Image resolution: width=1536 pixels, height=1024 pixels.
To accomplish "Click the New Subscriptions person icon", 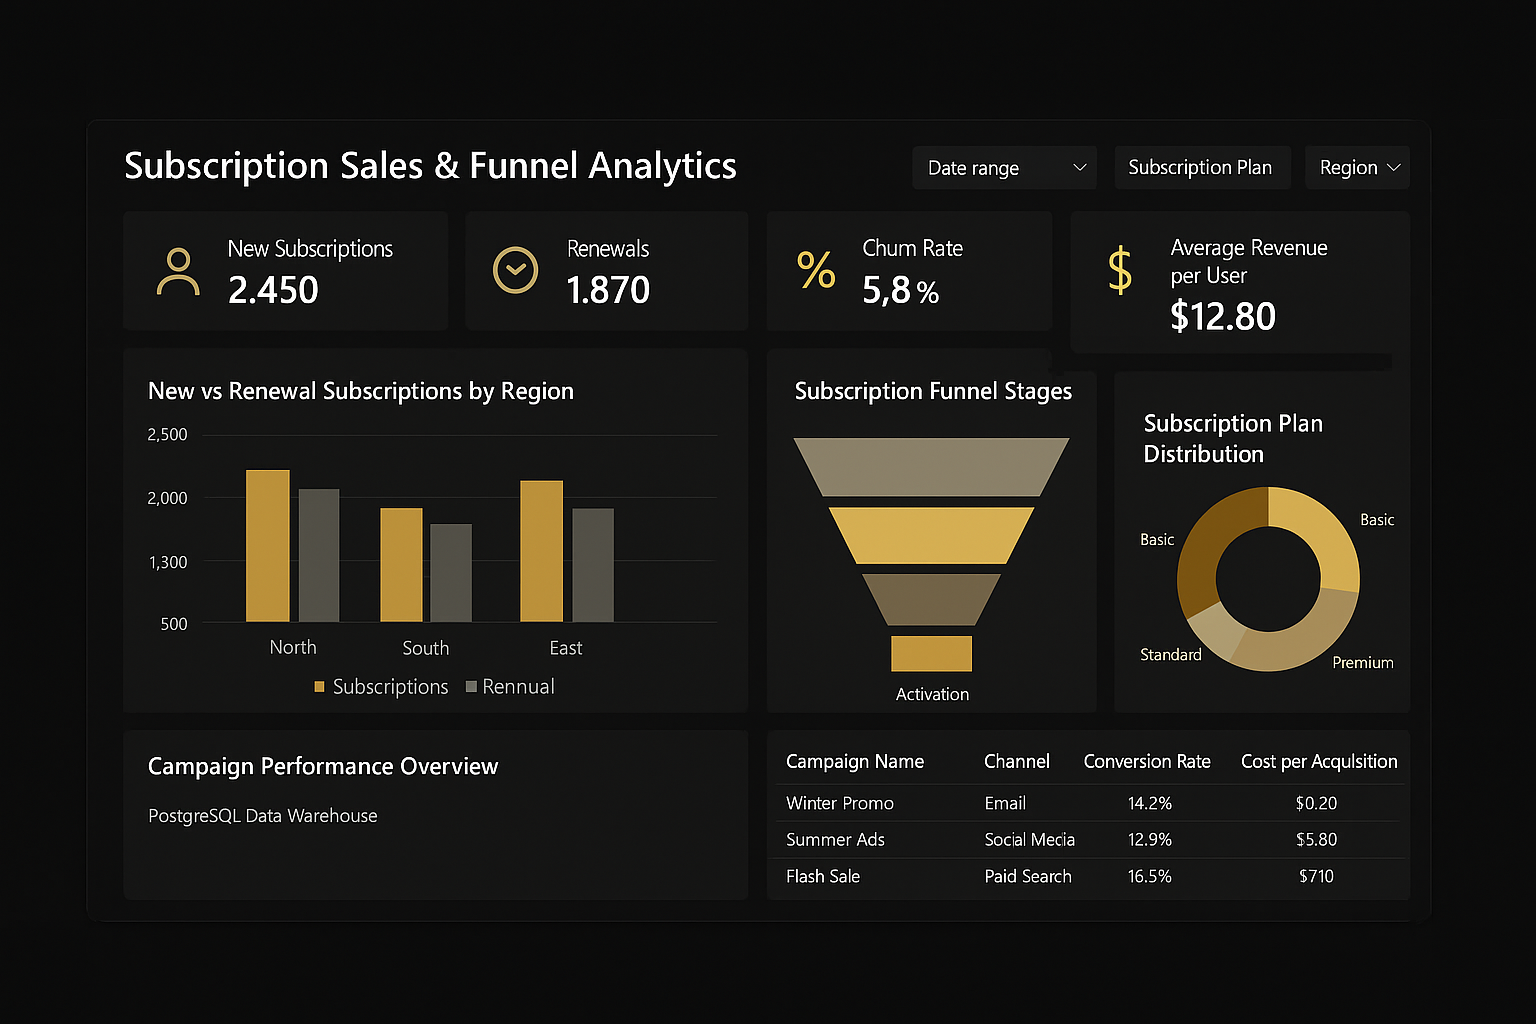I will [178, 272].
